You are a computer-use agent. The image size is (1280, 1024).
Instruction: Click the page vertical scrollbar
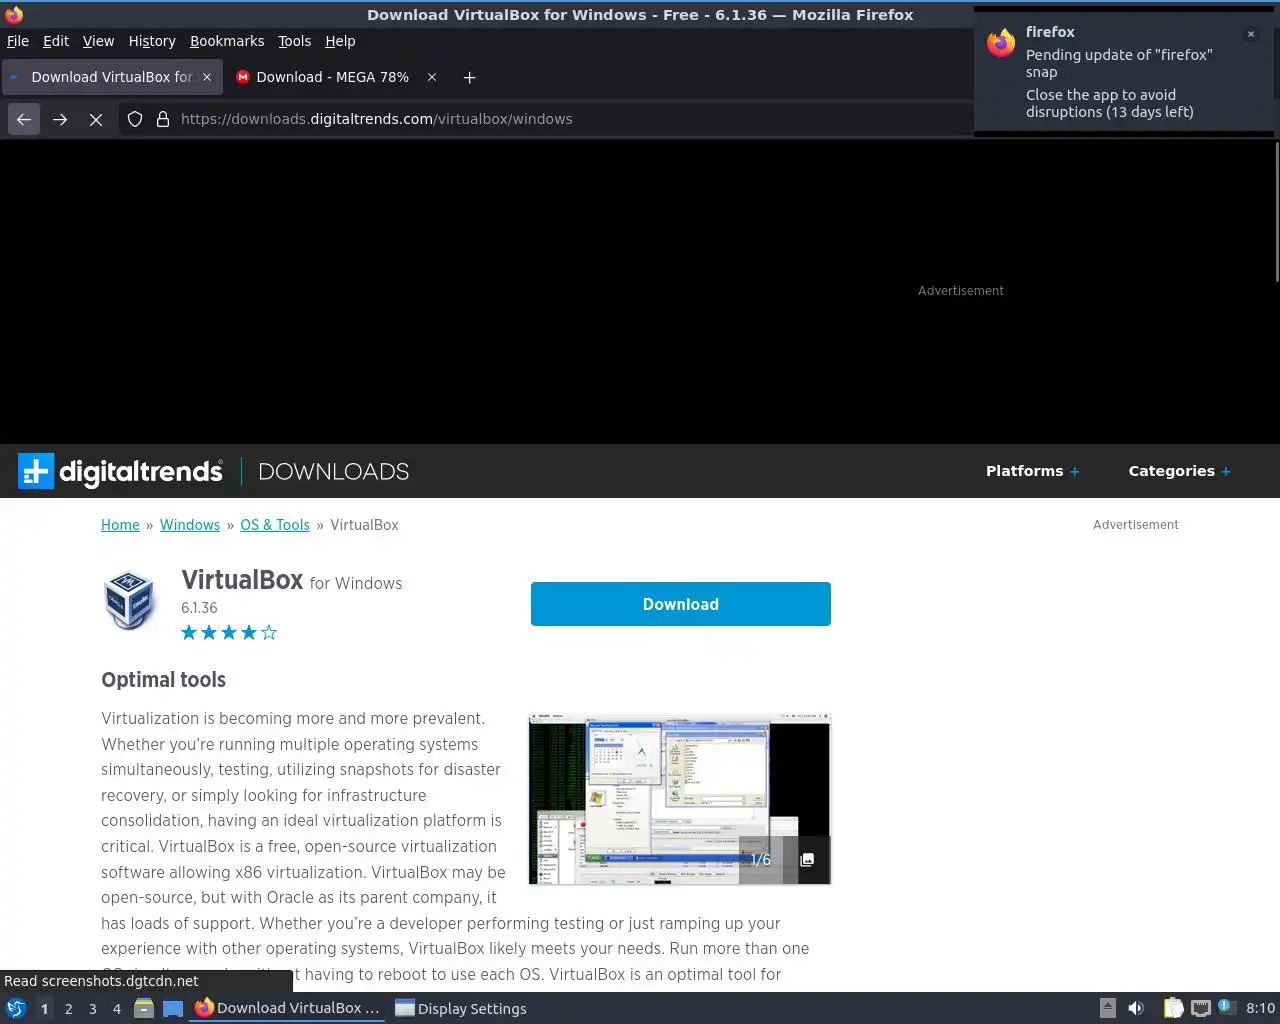tap(1276, 212)
